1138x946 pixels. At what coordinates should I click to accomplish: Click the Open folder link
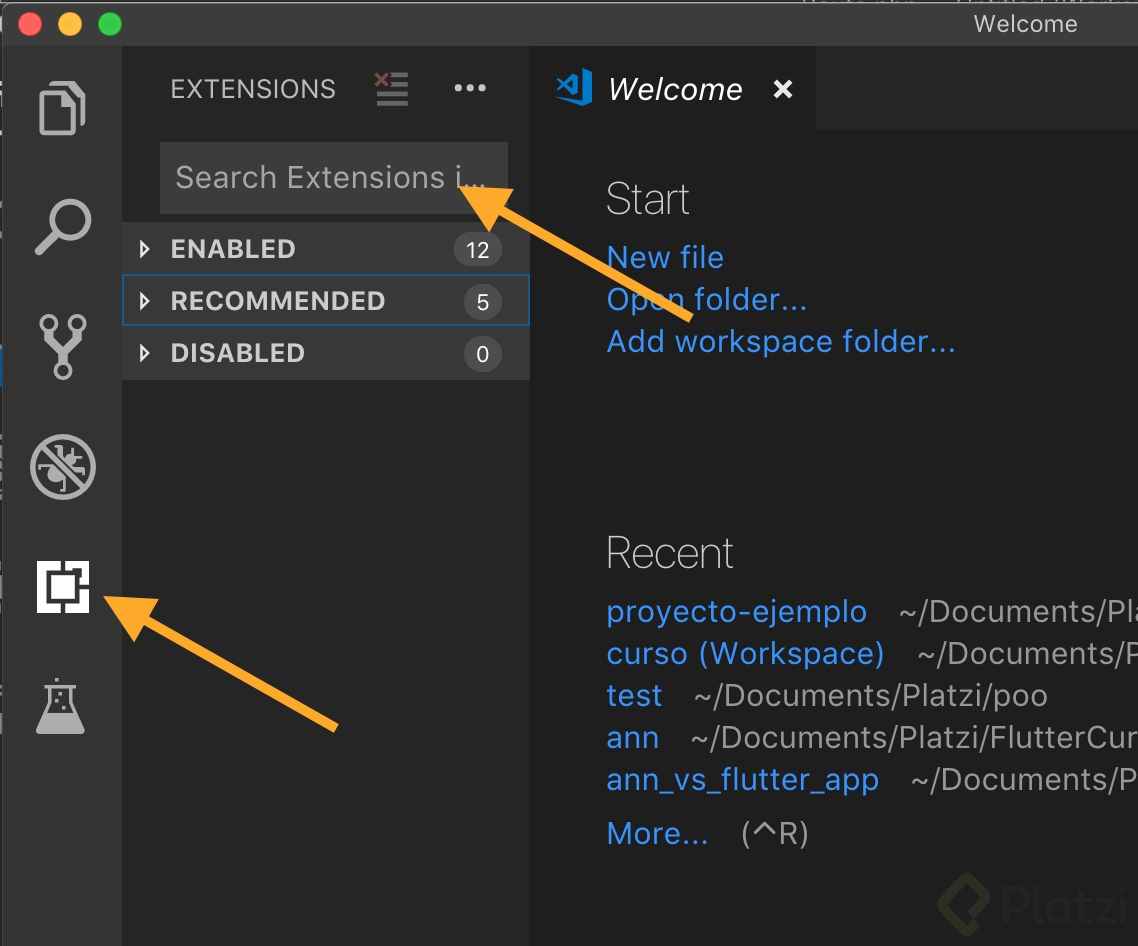[706, 299]
